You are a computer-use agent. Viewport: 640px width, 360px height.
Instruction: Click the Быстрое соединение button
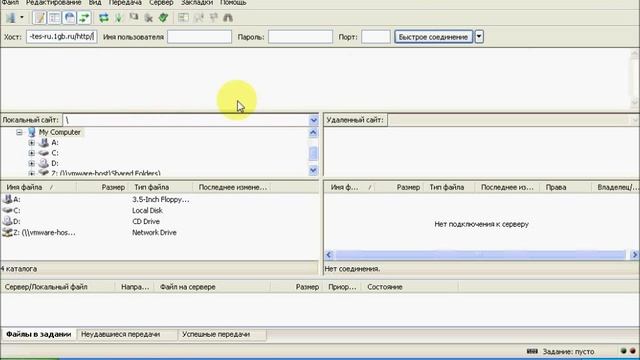click(433, 37)
